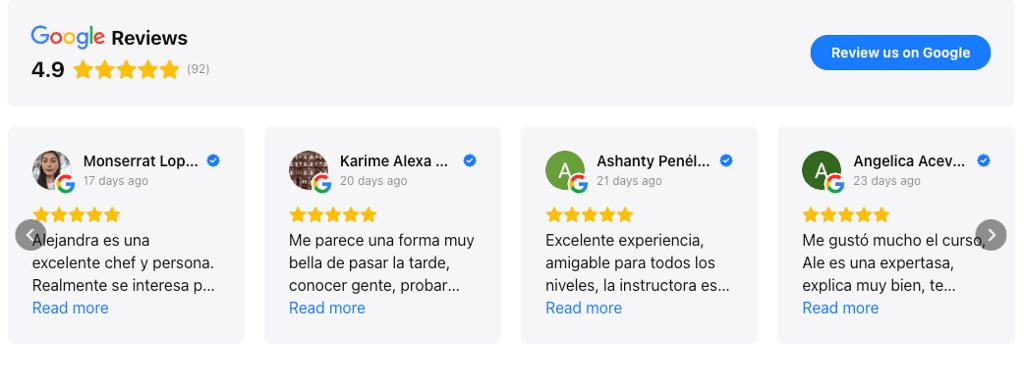Open Monserrat Lop's profile photo

pos(52,170)
